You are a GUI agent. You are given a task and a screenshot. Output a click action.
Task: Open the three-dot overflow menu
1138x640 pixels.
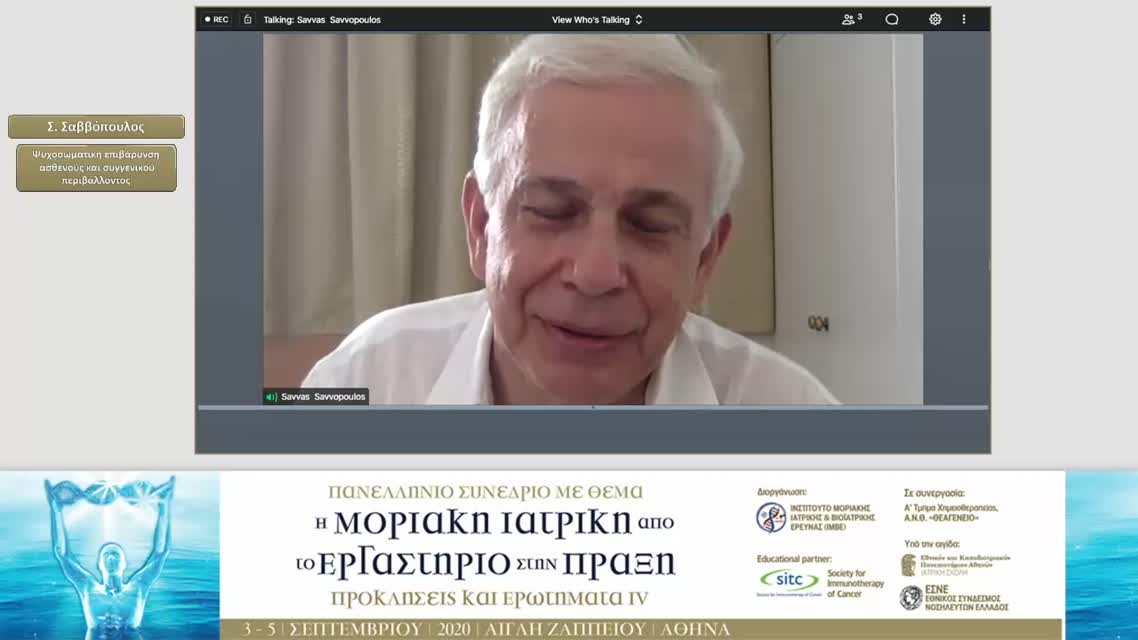coord(963,19)
